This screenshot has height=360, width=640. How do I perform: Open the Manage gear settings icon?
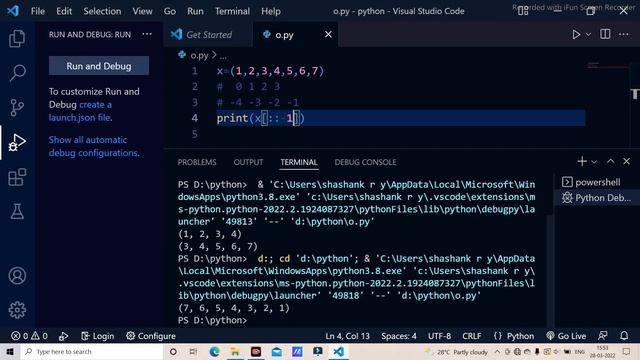(17, 310)
